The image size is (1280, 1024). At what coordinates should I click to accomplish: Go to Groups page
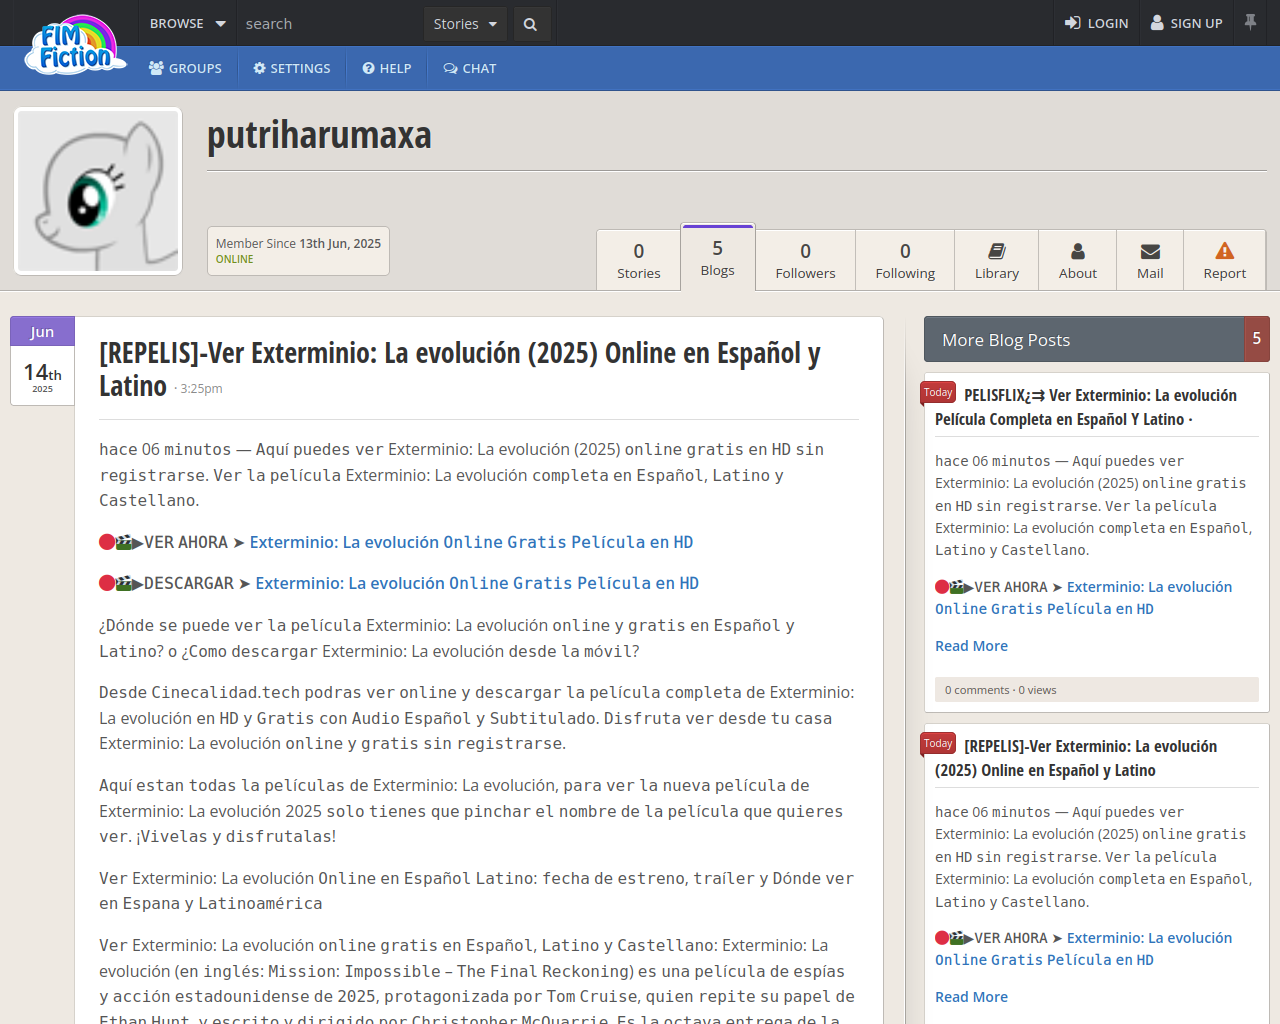pos(185,68)
